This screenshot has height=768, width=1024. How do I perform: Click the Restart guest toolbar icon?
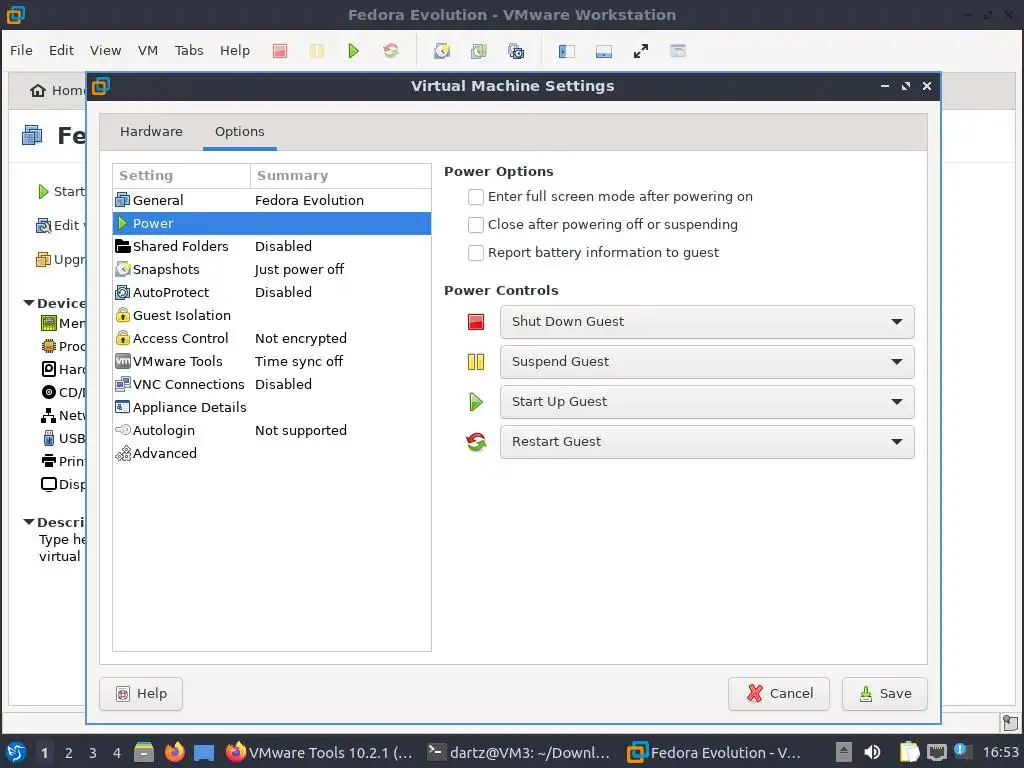coord(391,51)
